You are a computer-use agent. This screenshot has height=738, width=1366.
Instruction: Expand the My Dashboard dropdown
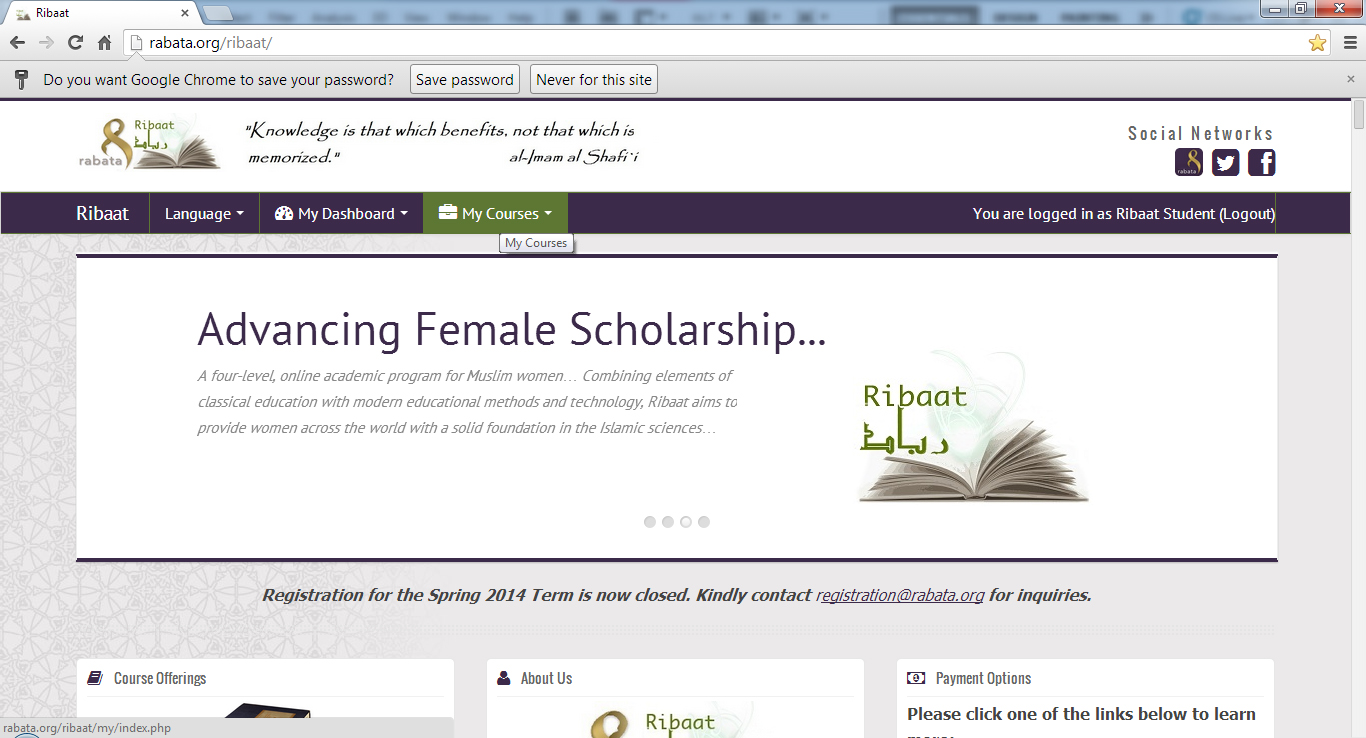[341, 213]
